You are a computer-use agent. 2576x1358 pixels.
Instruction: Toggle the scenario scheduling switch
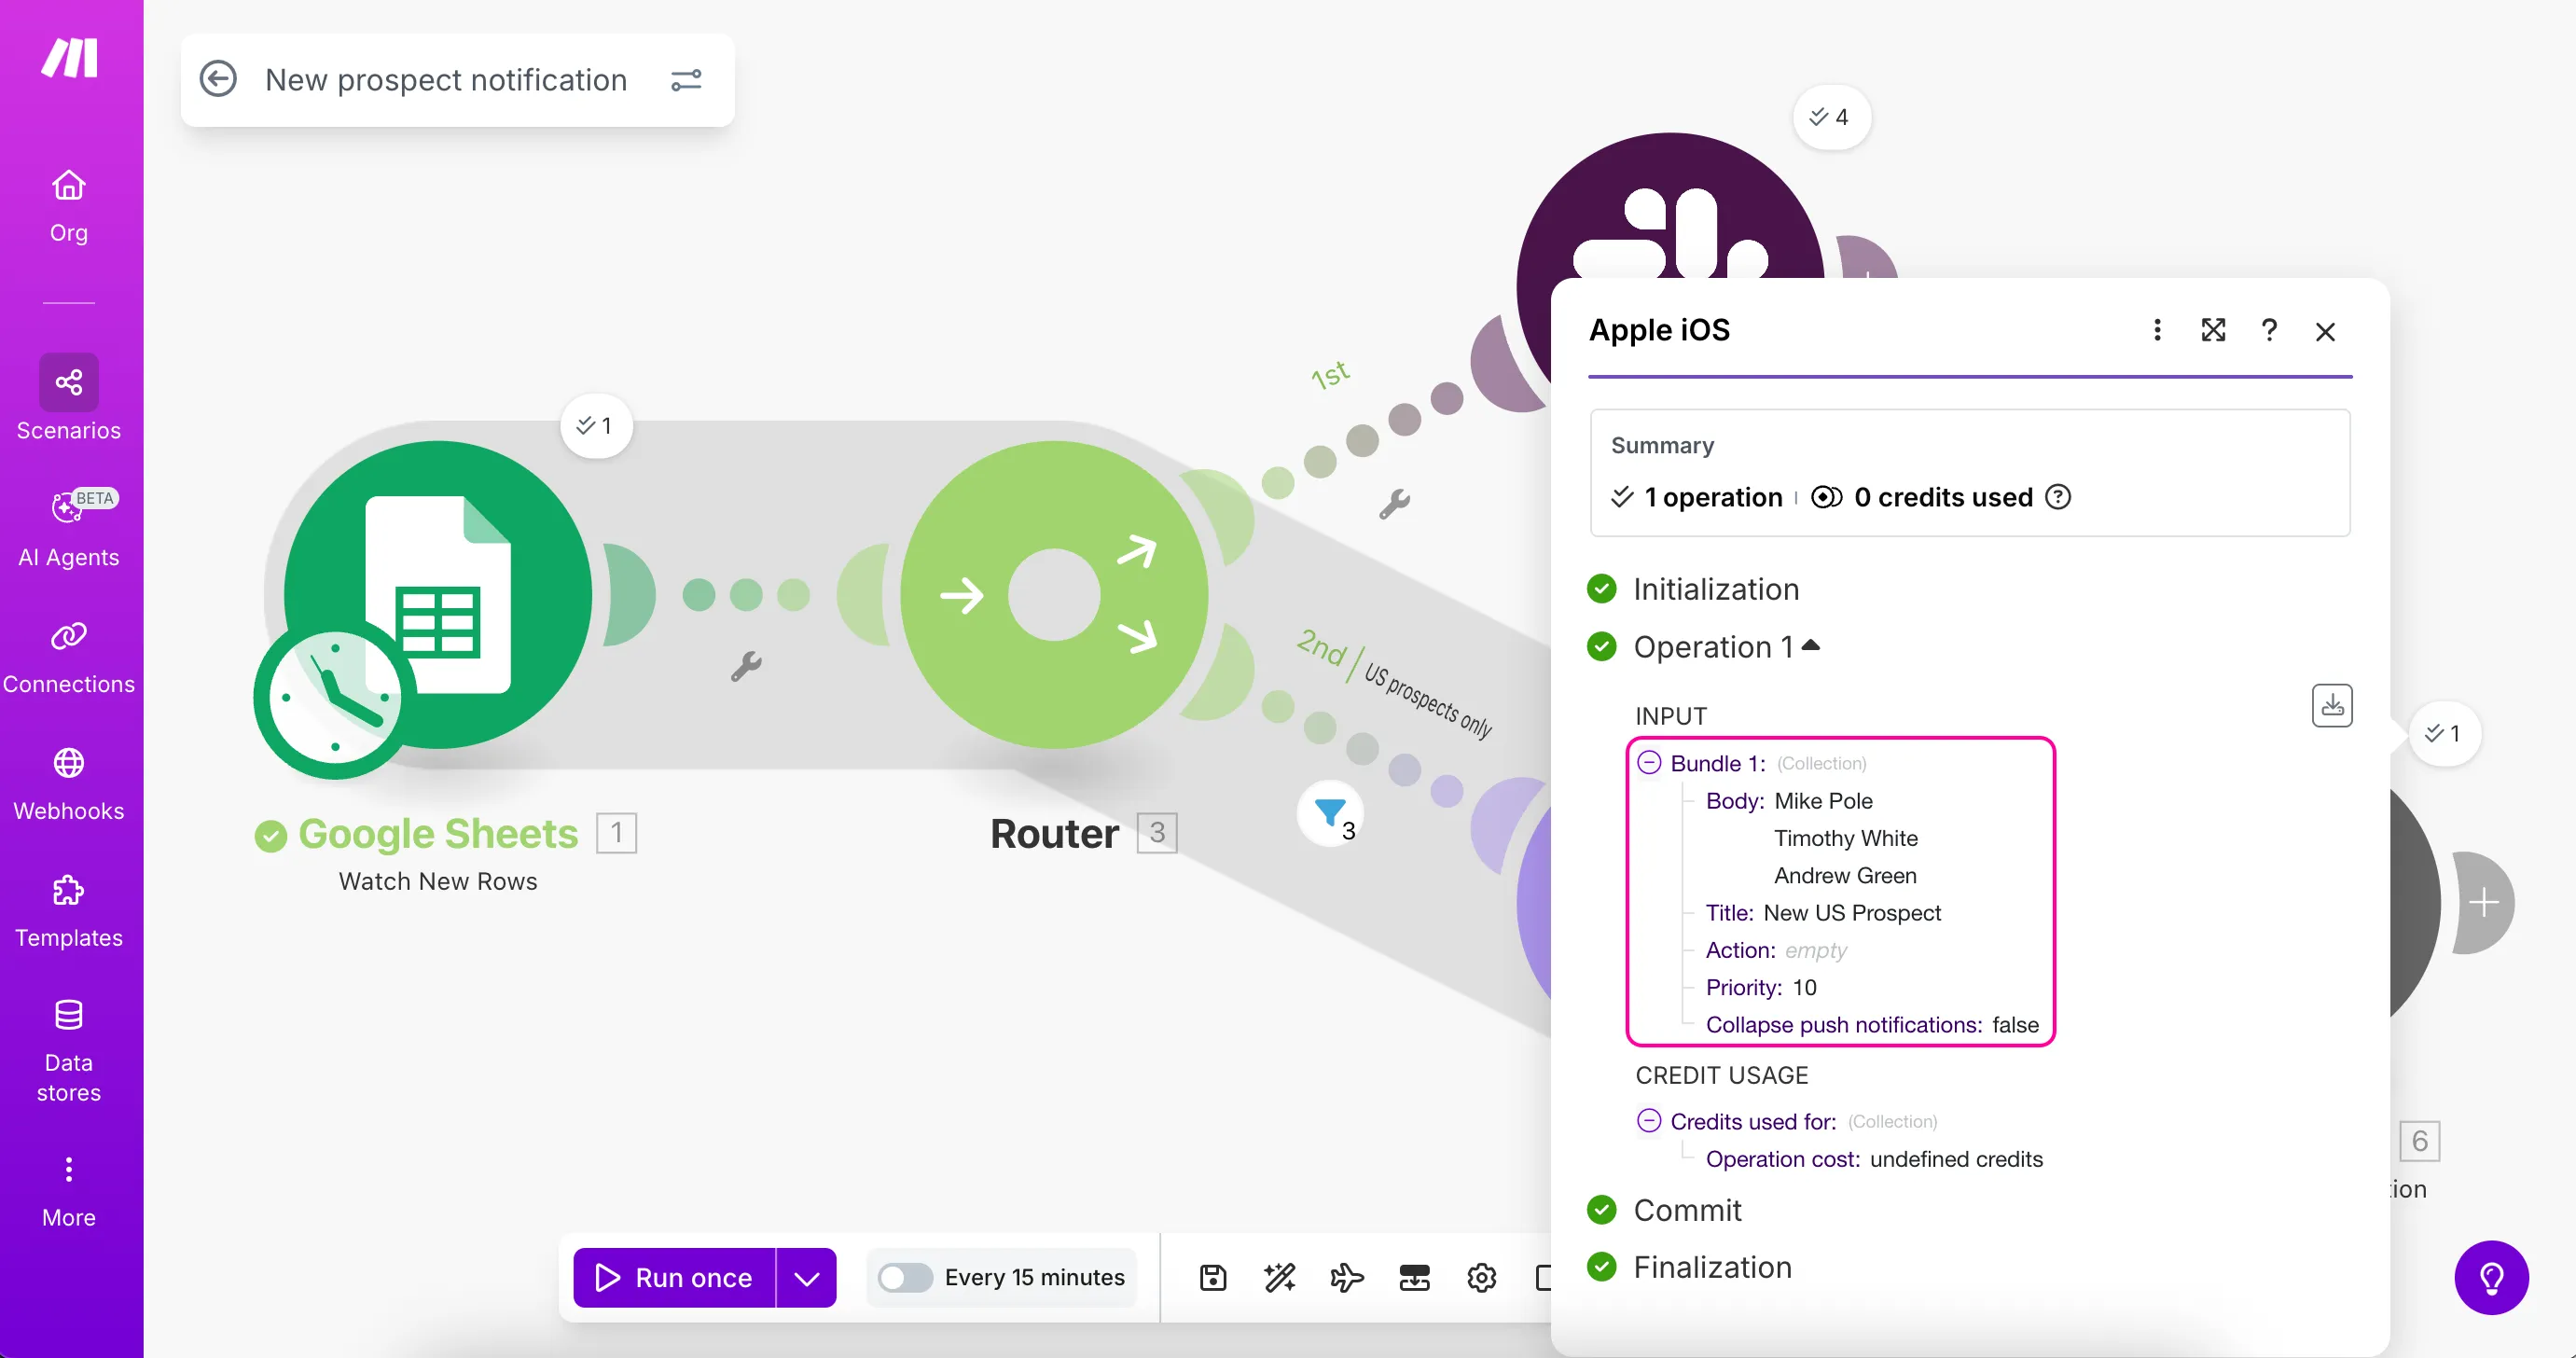(904, 1277)
